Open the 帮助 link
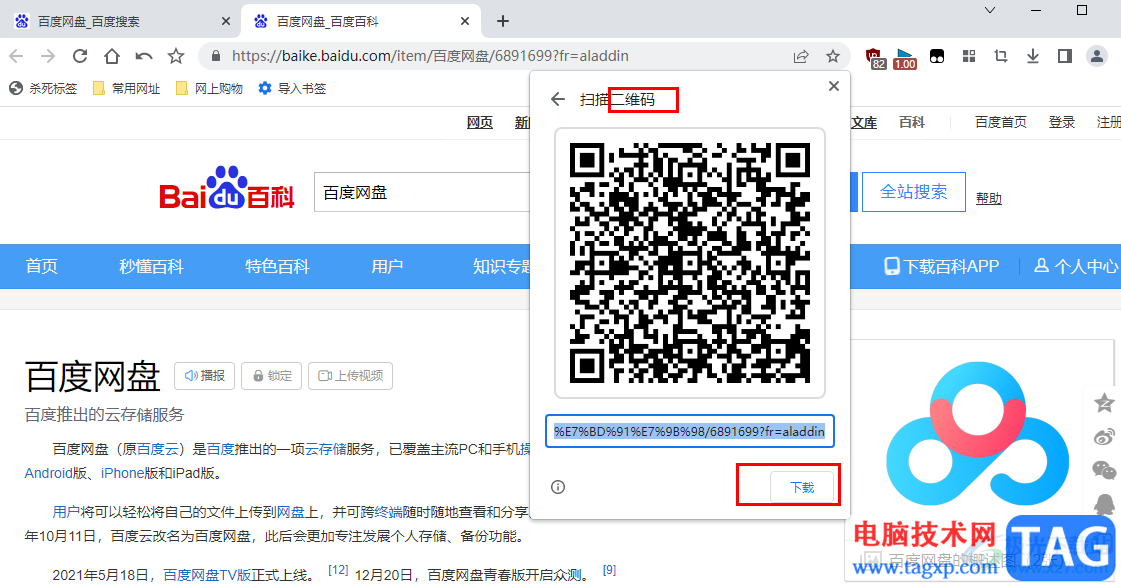 click(x=989, y=198)
